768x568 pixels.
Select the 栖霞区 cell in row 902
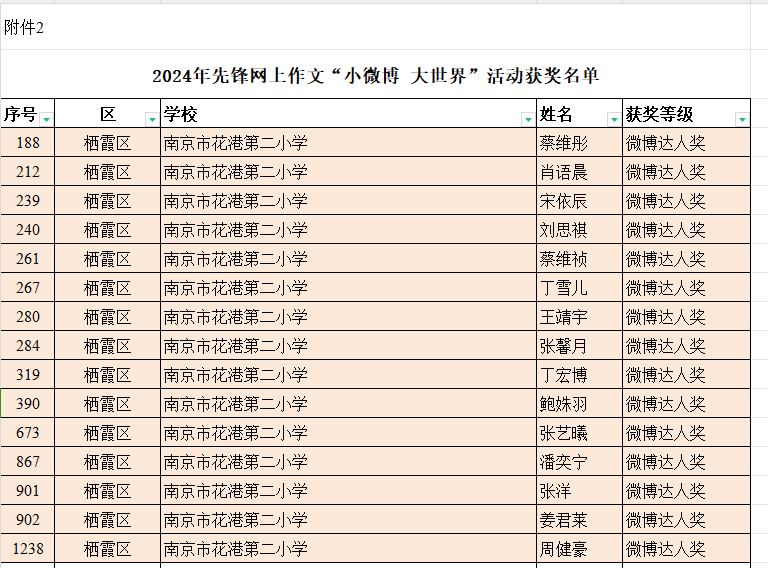107,520
